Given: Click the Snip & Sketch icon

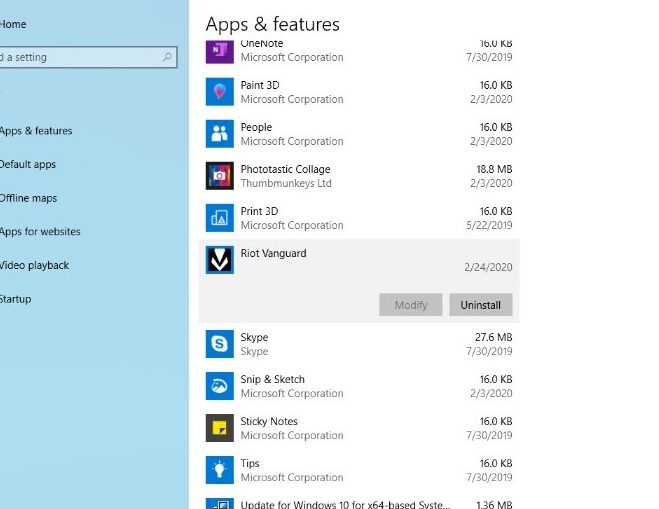Looking at the screenshot, I should [220, 386].
